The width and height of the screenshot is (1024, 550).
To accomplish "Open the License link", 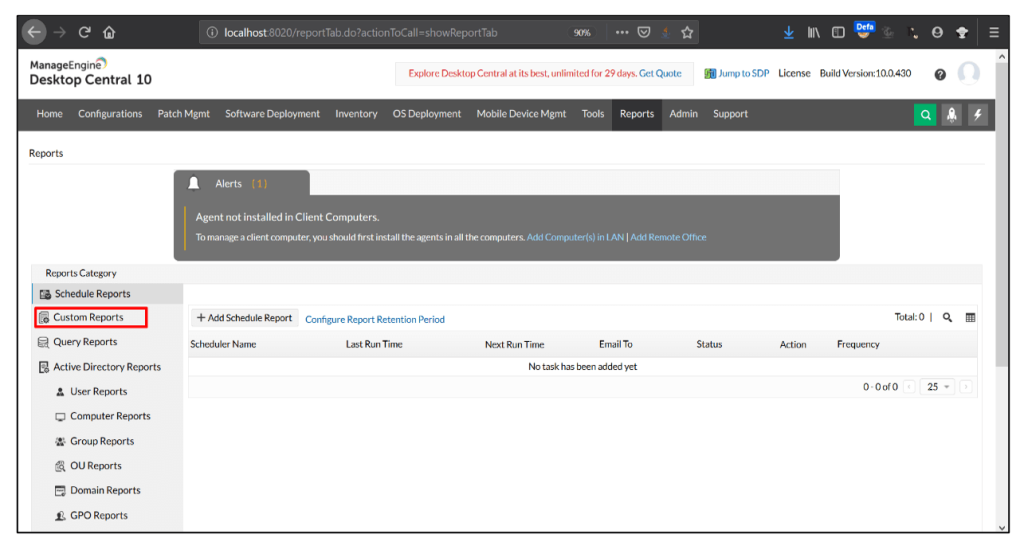I will pos(794,73).
